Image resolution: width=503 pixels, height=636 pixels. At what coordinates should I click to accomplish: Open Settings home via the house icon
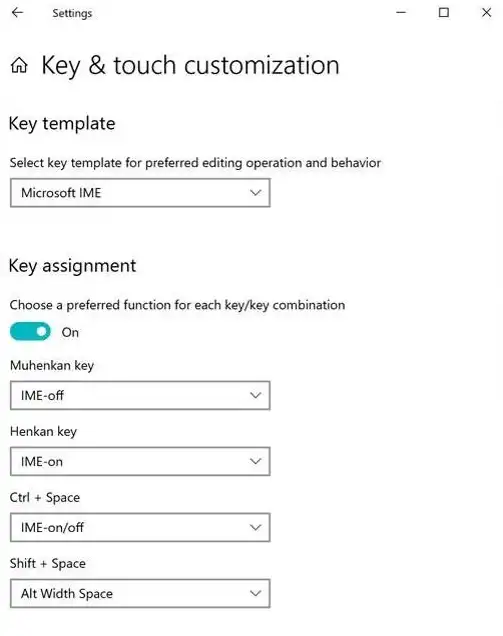point(19,65)
